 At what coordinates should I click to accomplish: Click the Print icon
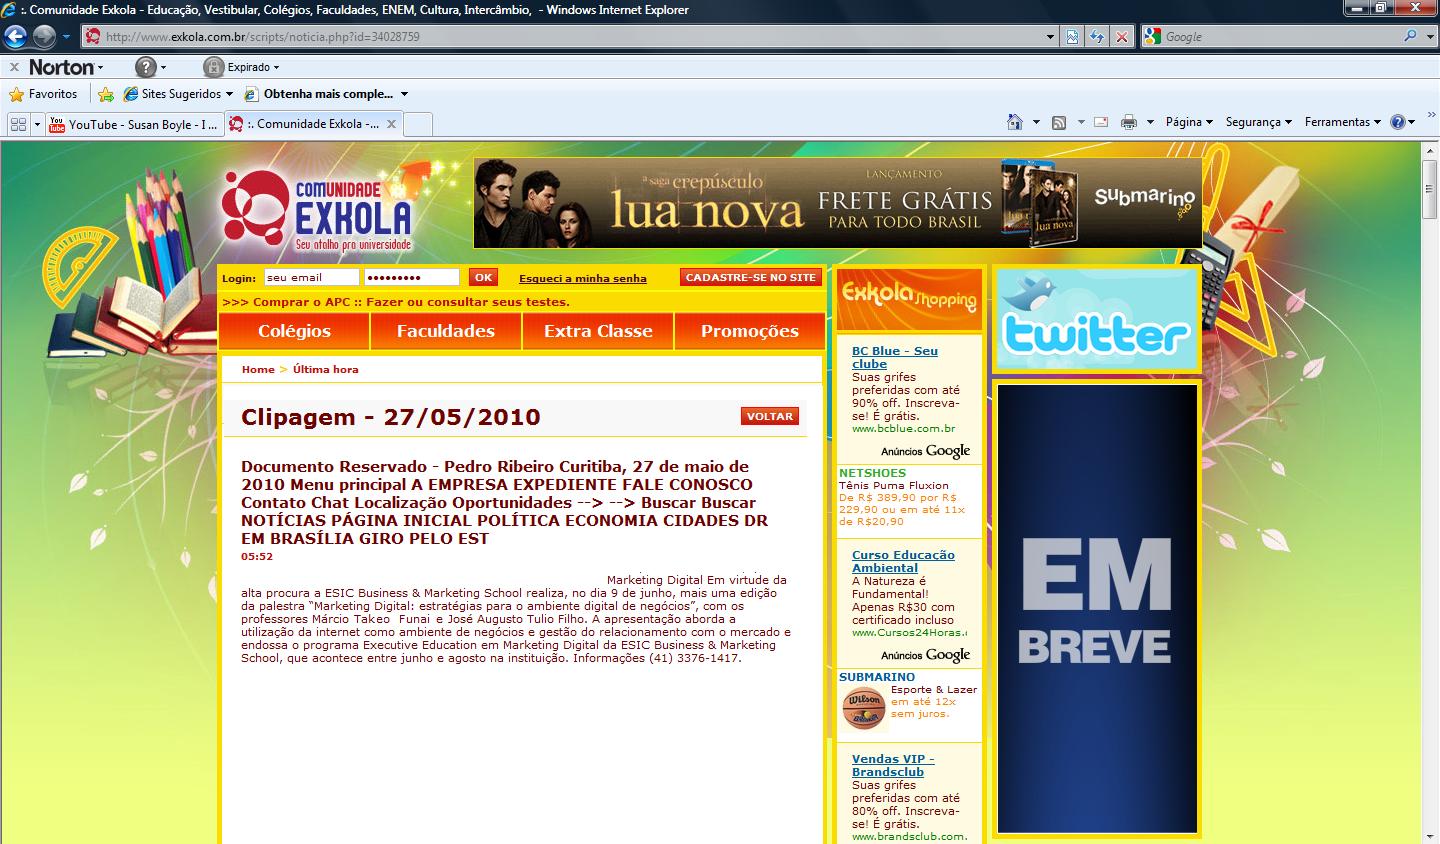click(1129, 122)
